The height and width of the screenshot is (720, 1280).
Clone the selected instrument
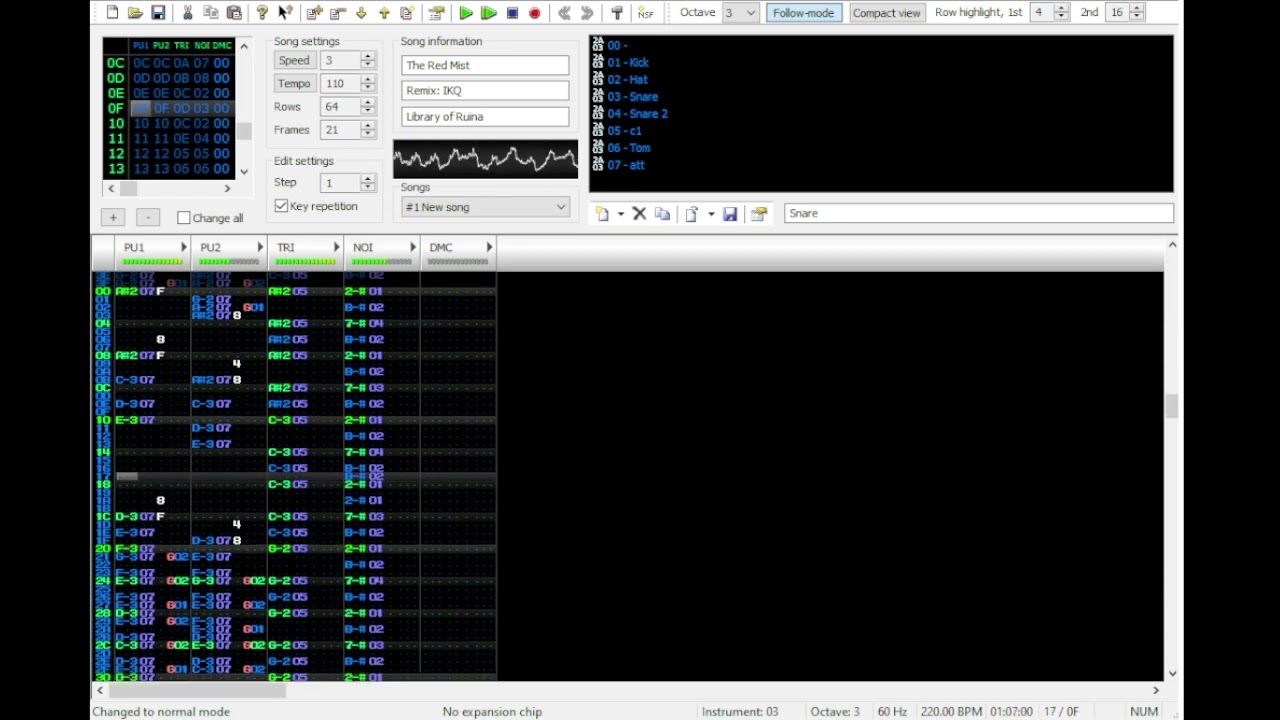662,214
